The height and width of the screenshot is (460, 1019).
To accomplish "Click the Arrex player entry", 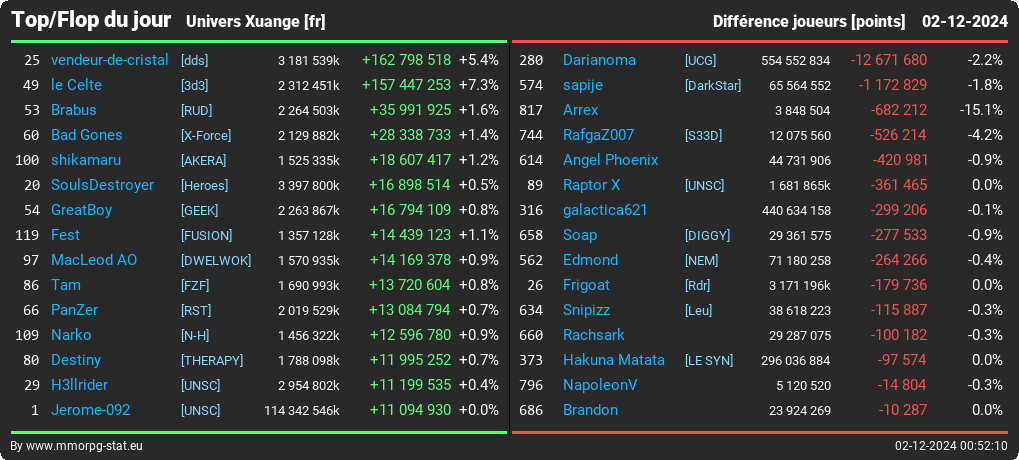I will [x=580, y=110].
